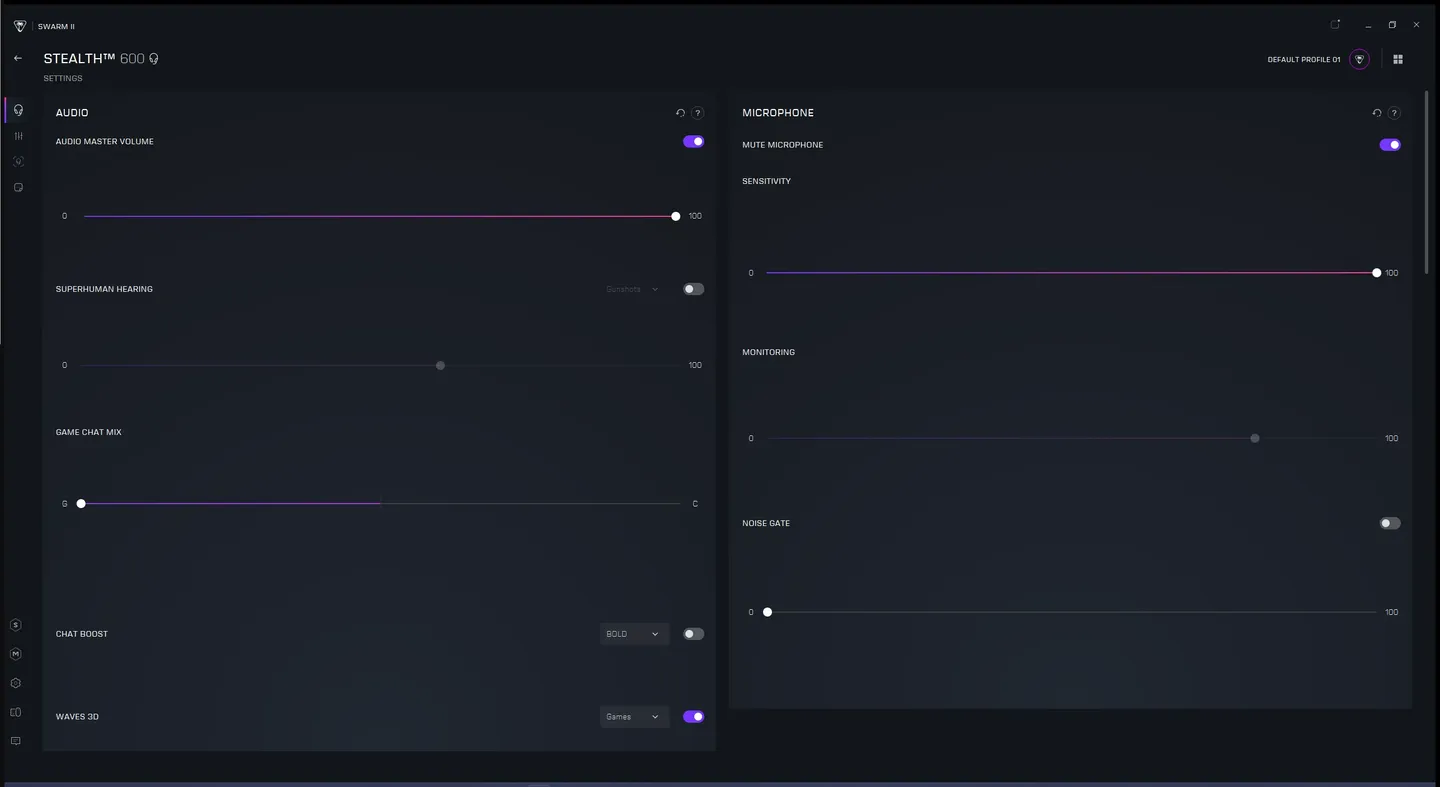
Task: Expand the Chat Boost BOLD dropdown
Action: (634, 634)
